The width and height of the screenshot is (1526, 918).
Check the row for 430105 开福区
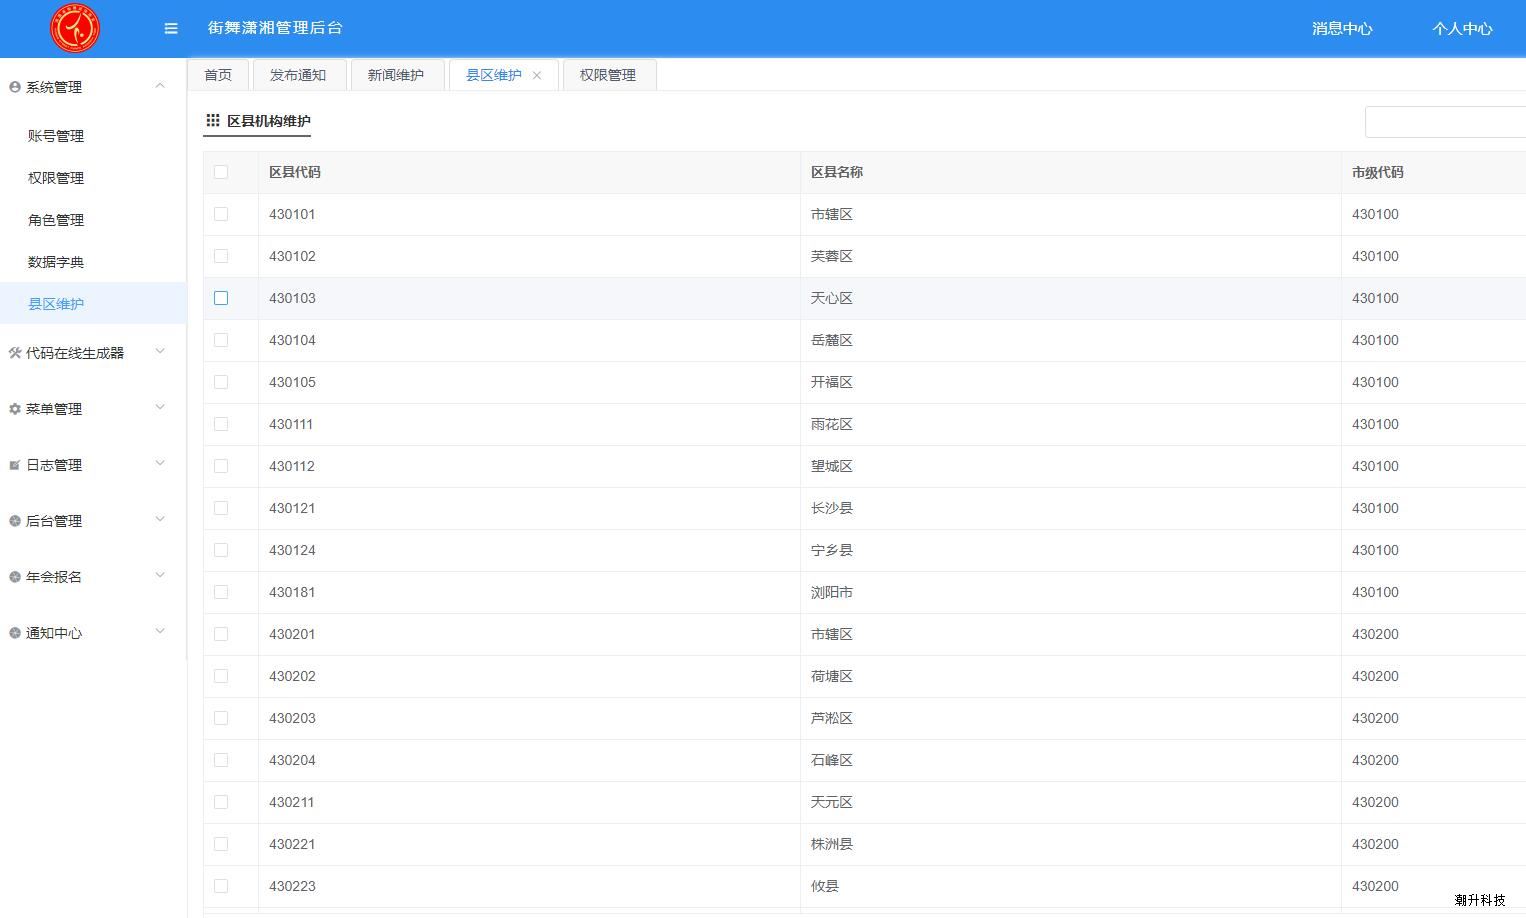[221, 382]
